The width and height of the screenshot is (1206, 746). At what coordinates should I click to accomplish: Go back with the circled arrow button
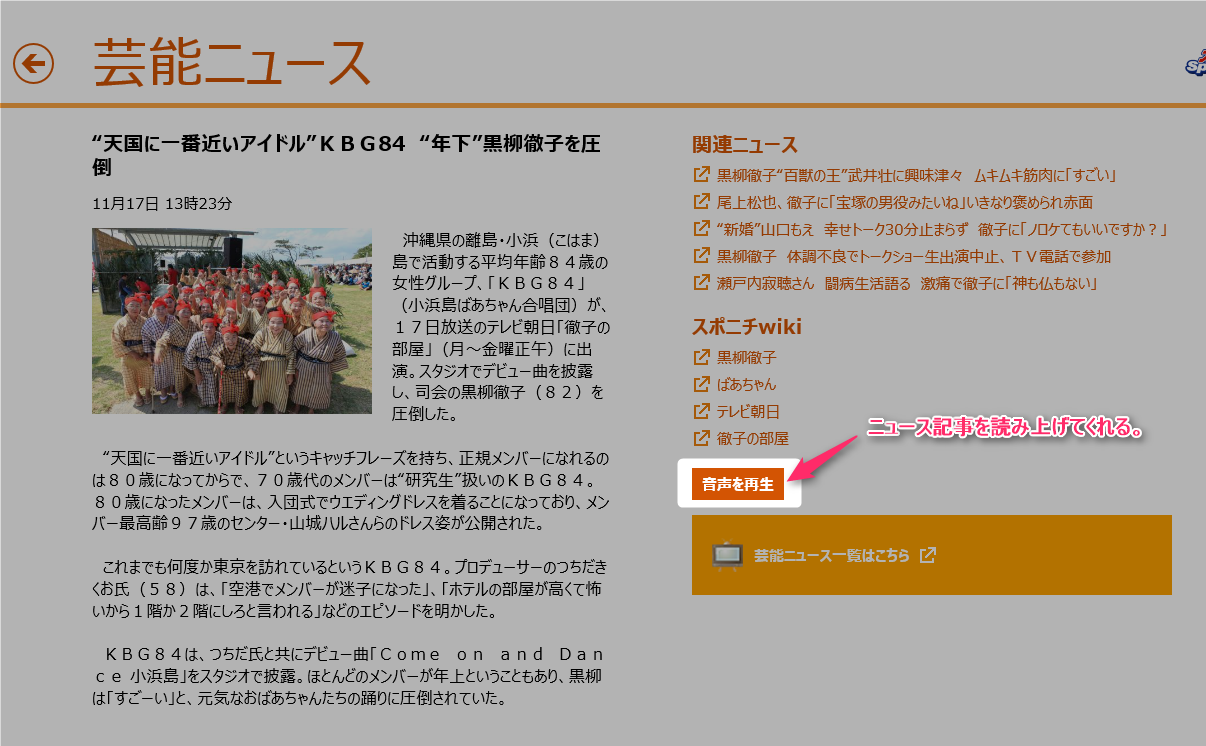coord(33,64)
